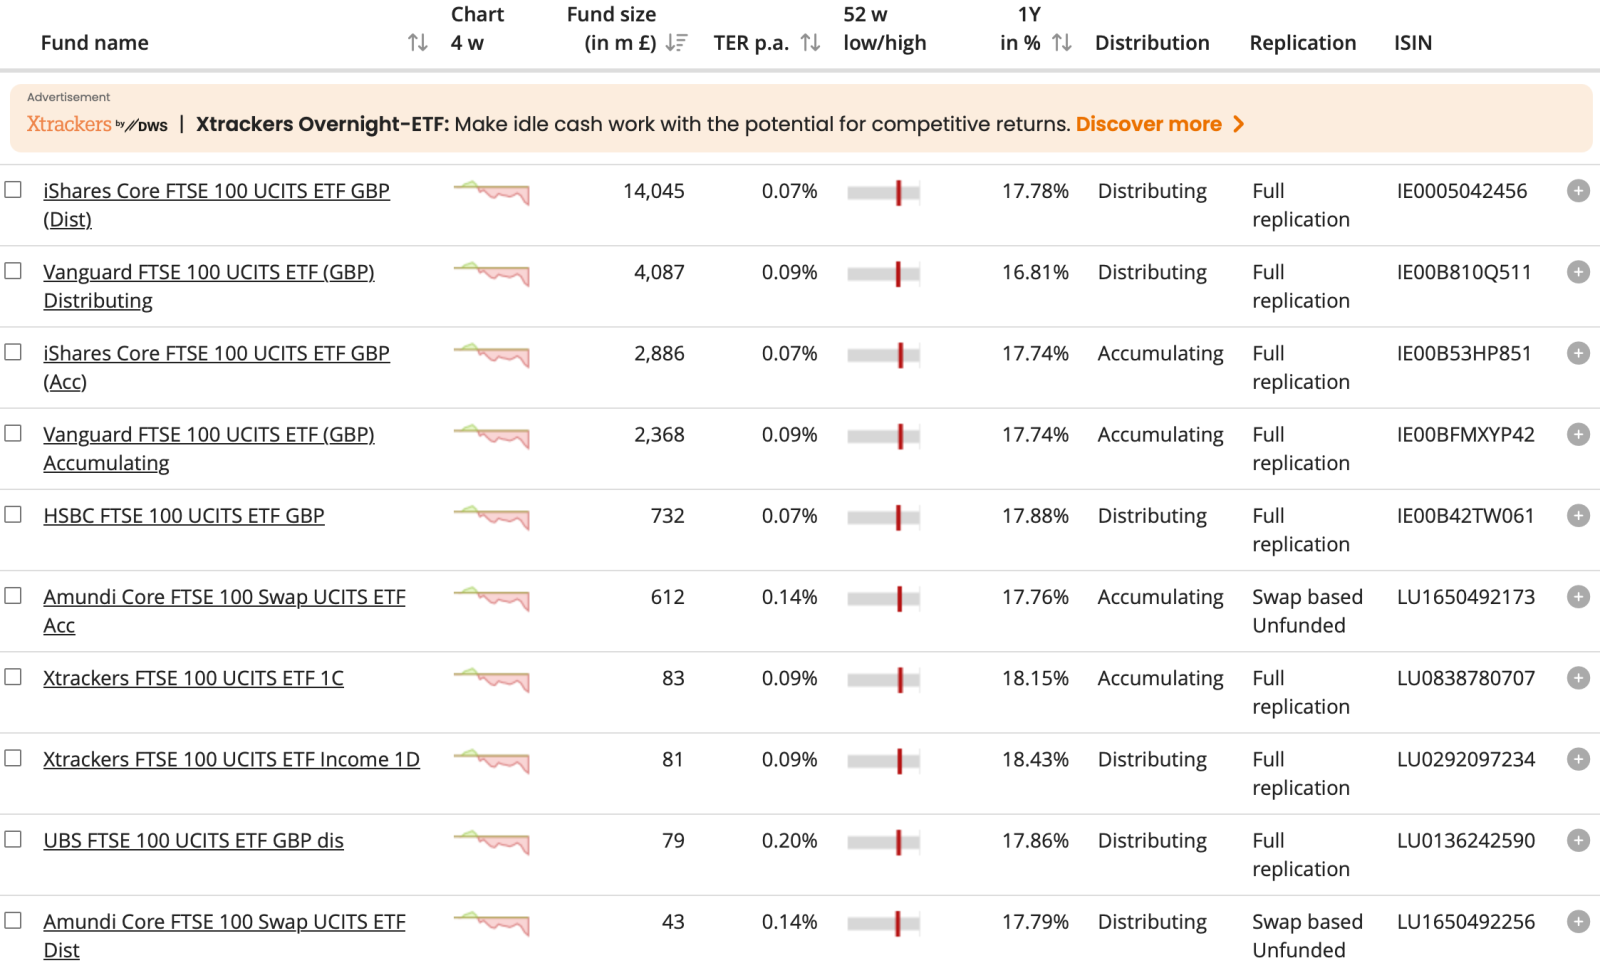This screenshot has height=973, width=1600.
Task: Click plus icon for iShares Core FTSE 100 (Dist)
Action: point(1578,191)
